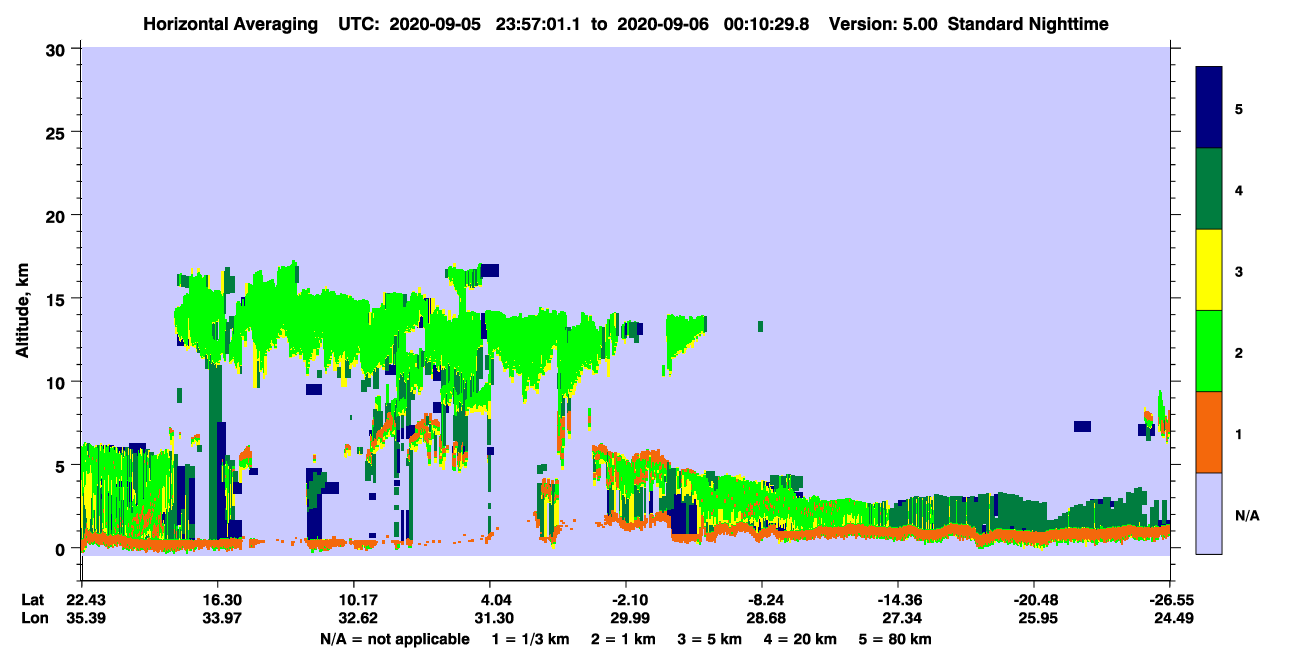Click the lavender N/A colorbar segment

coord(1209,513)
